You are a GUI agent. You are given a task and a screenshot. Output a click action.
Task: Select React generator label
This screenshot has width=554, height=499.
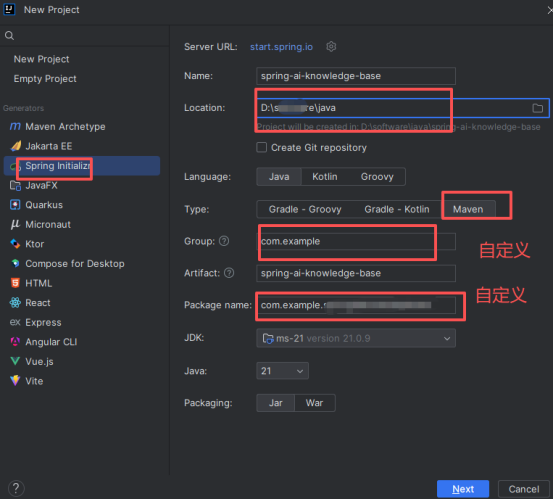(38, 303)
